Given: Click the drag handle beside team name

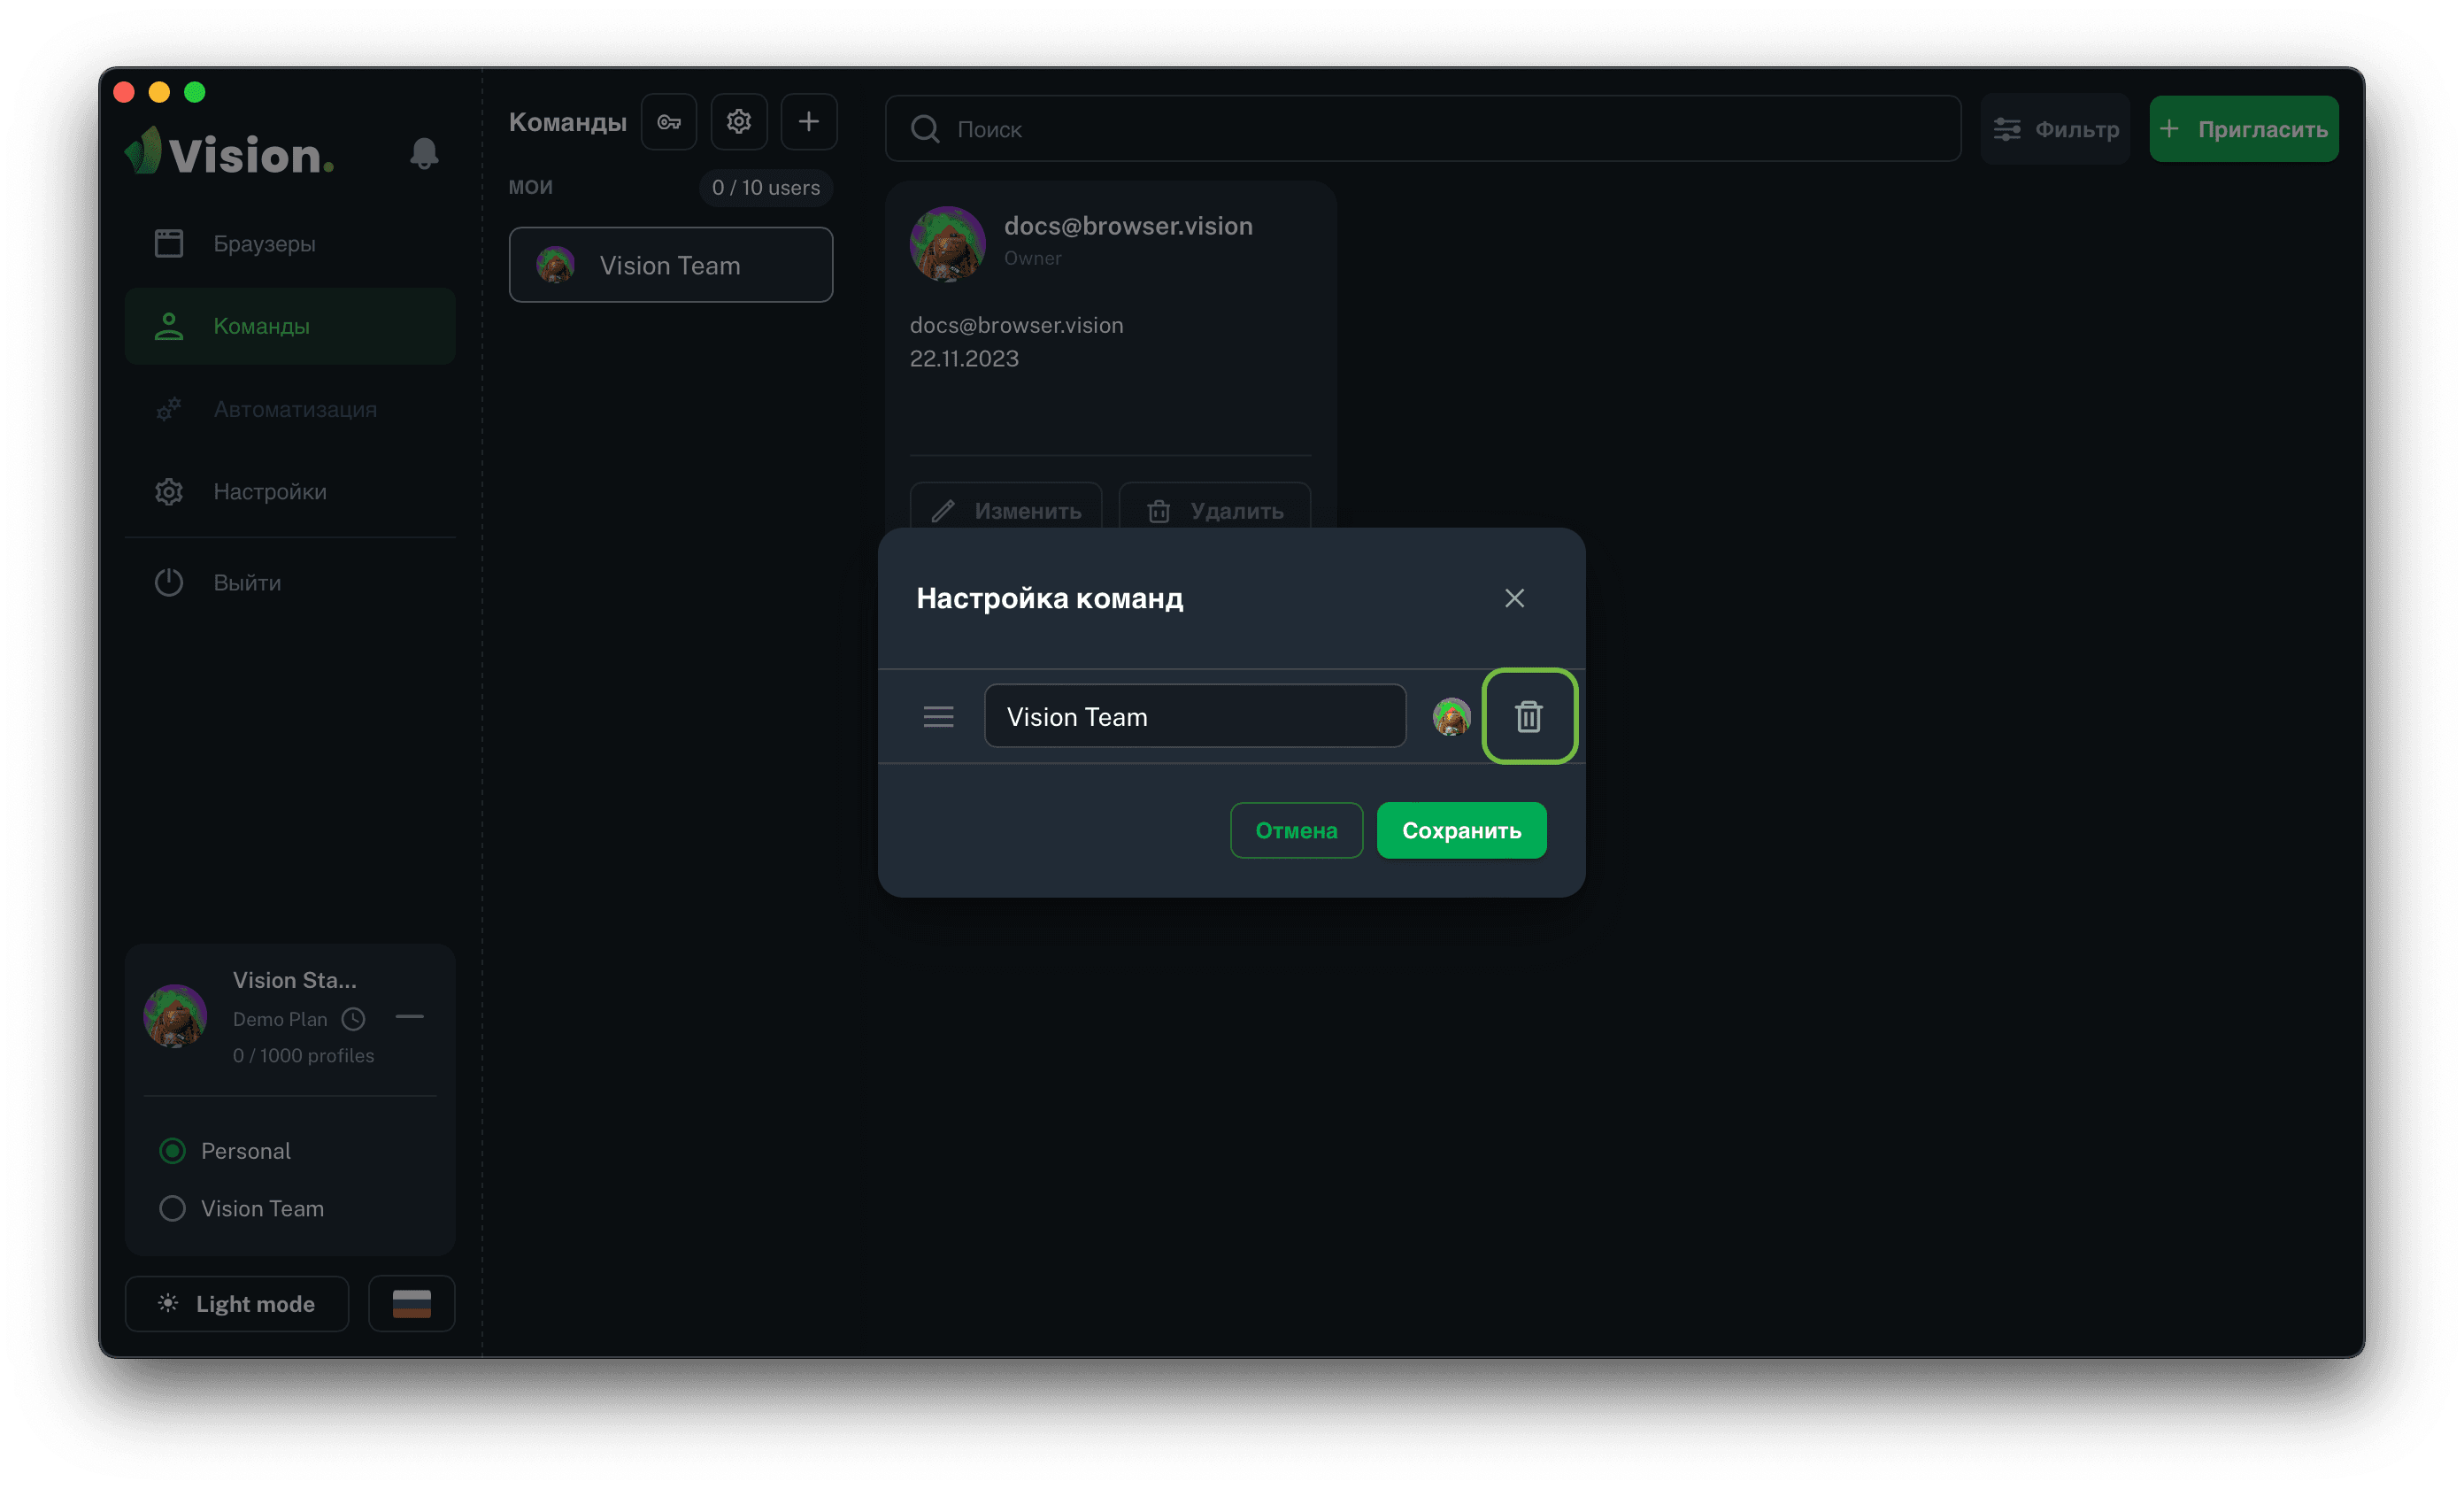Looking at the screenshot, I should (x=938, y=716).
